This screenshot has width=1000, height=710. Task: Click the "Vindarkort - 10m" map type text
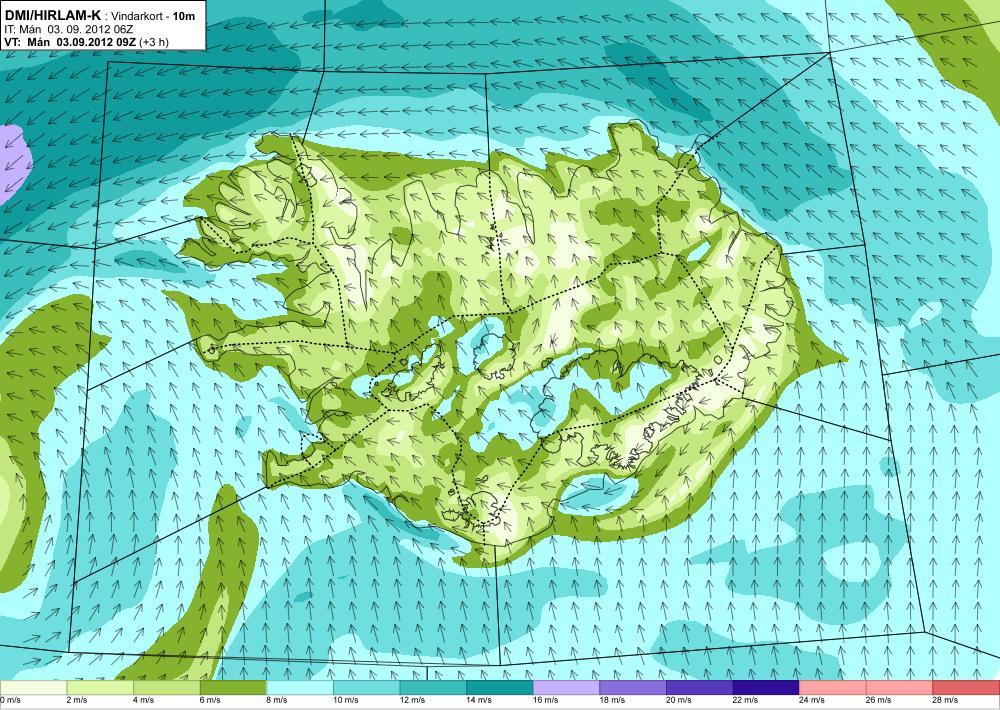[153, 17]
